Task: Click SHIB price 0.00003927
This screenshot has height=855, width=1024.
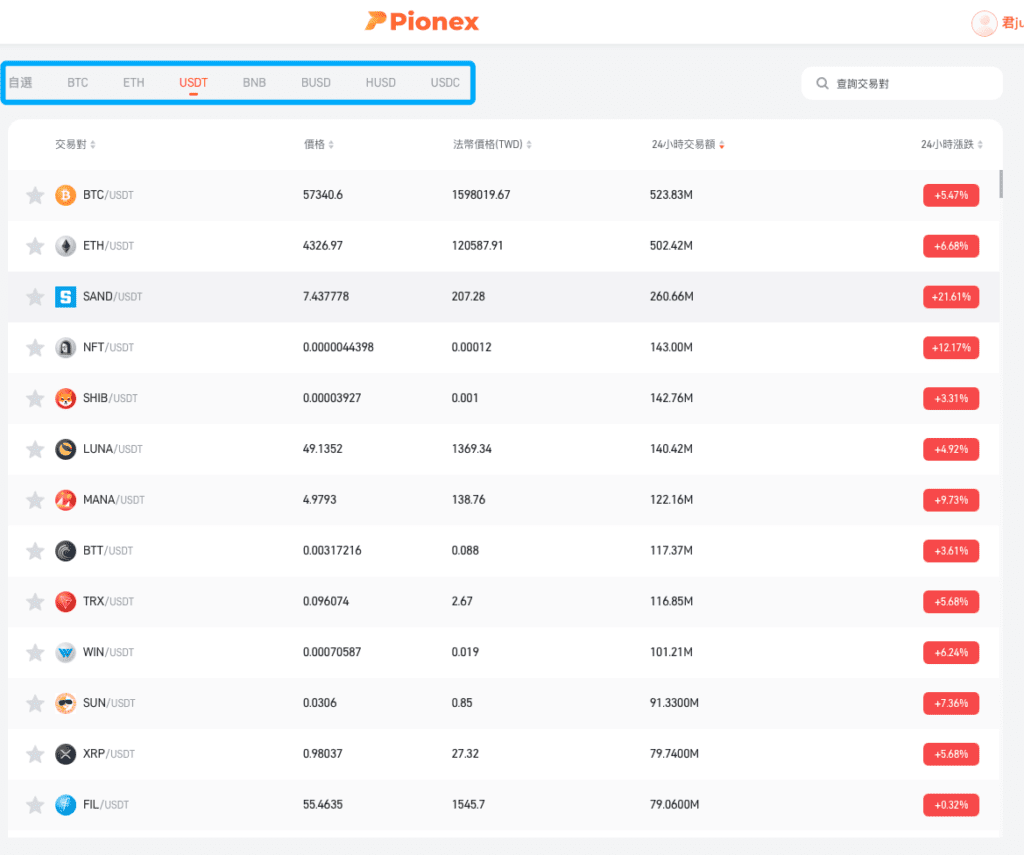Action: coord(332,398)
